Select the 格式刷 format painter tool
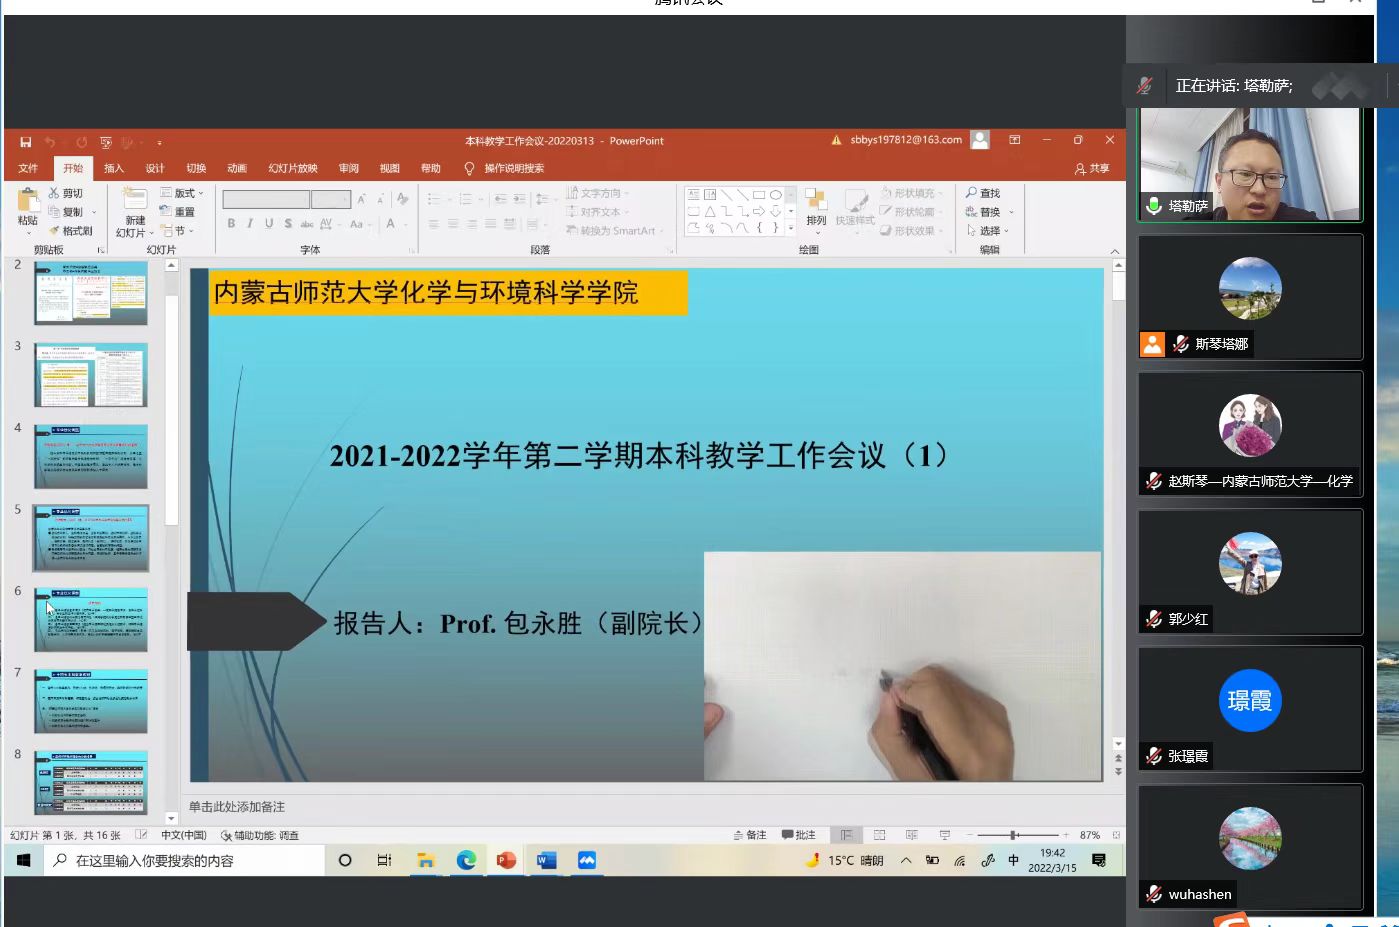The width and height of the screenshot is (1399, 927). click(55, 231)
